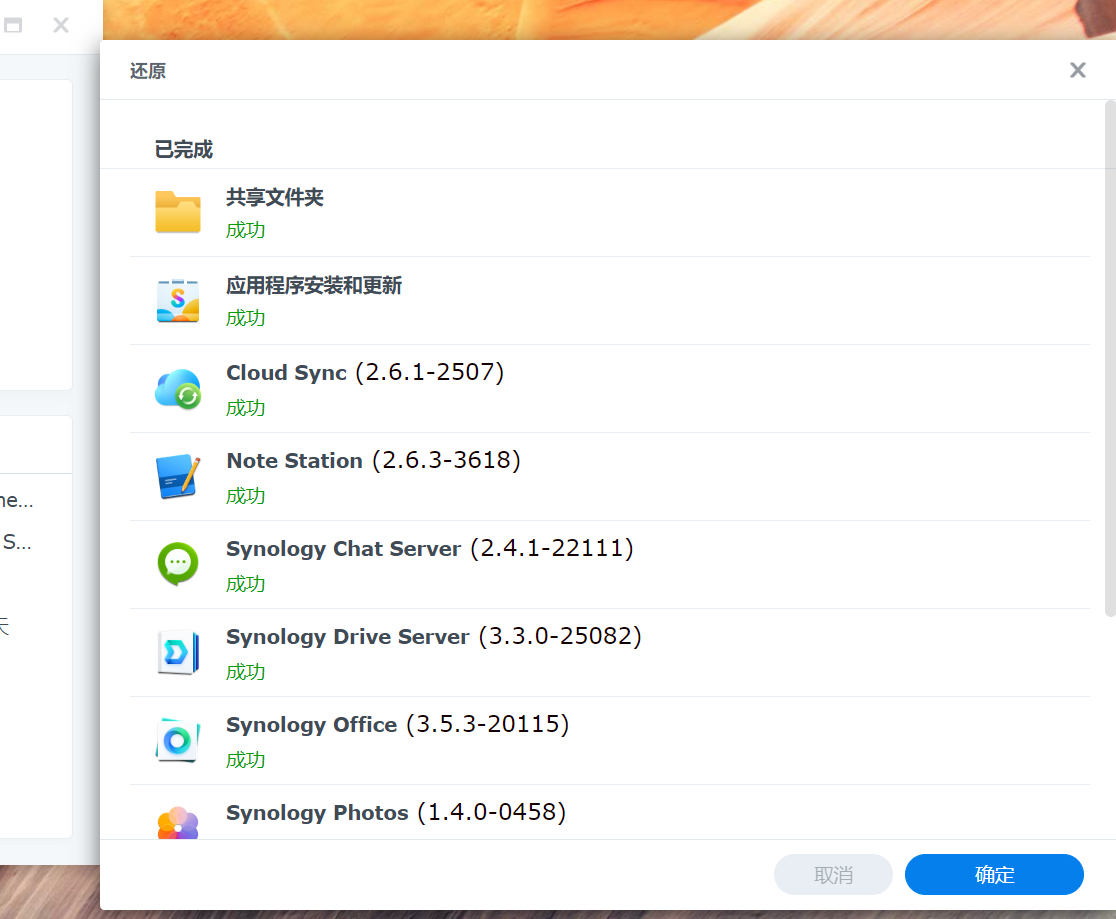This screenshot has height=919, width=1116.
Task: Click the Synology Photos icon
Action: coord(178,823)
